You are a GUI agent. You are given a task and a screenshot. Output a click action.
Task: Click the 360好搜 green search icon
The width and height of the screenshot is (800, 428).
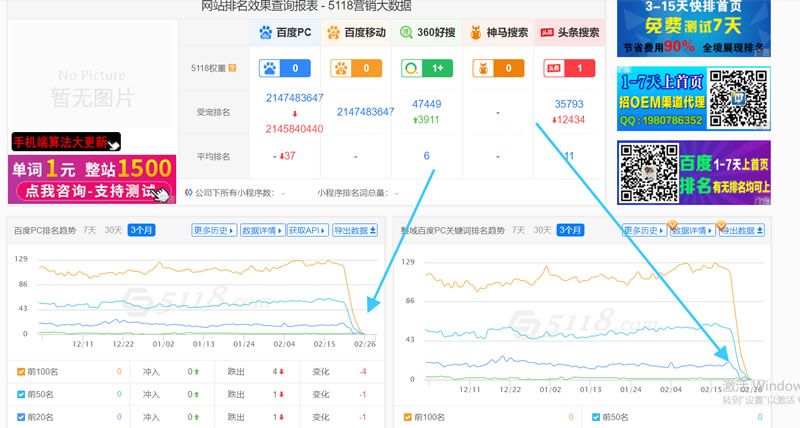point(406,33)
